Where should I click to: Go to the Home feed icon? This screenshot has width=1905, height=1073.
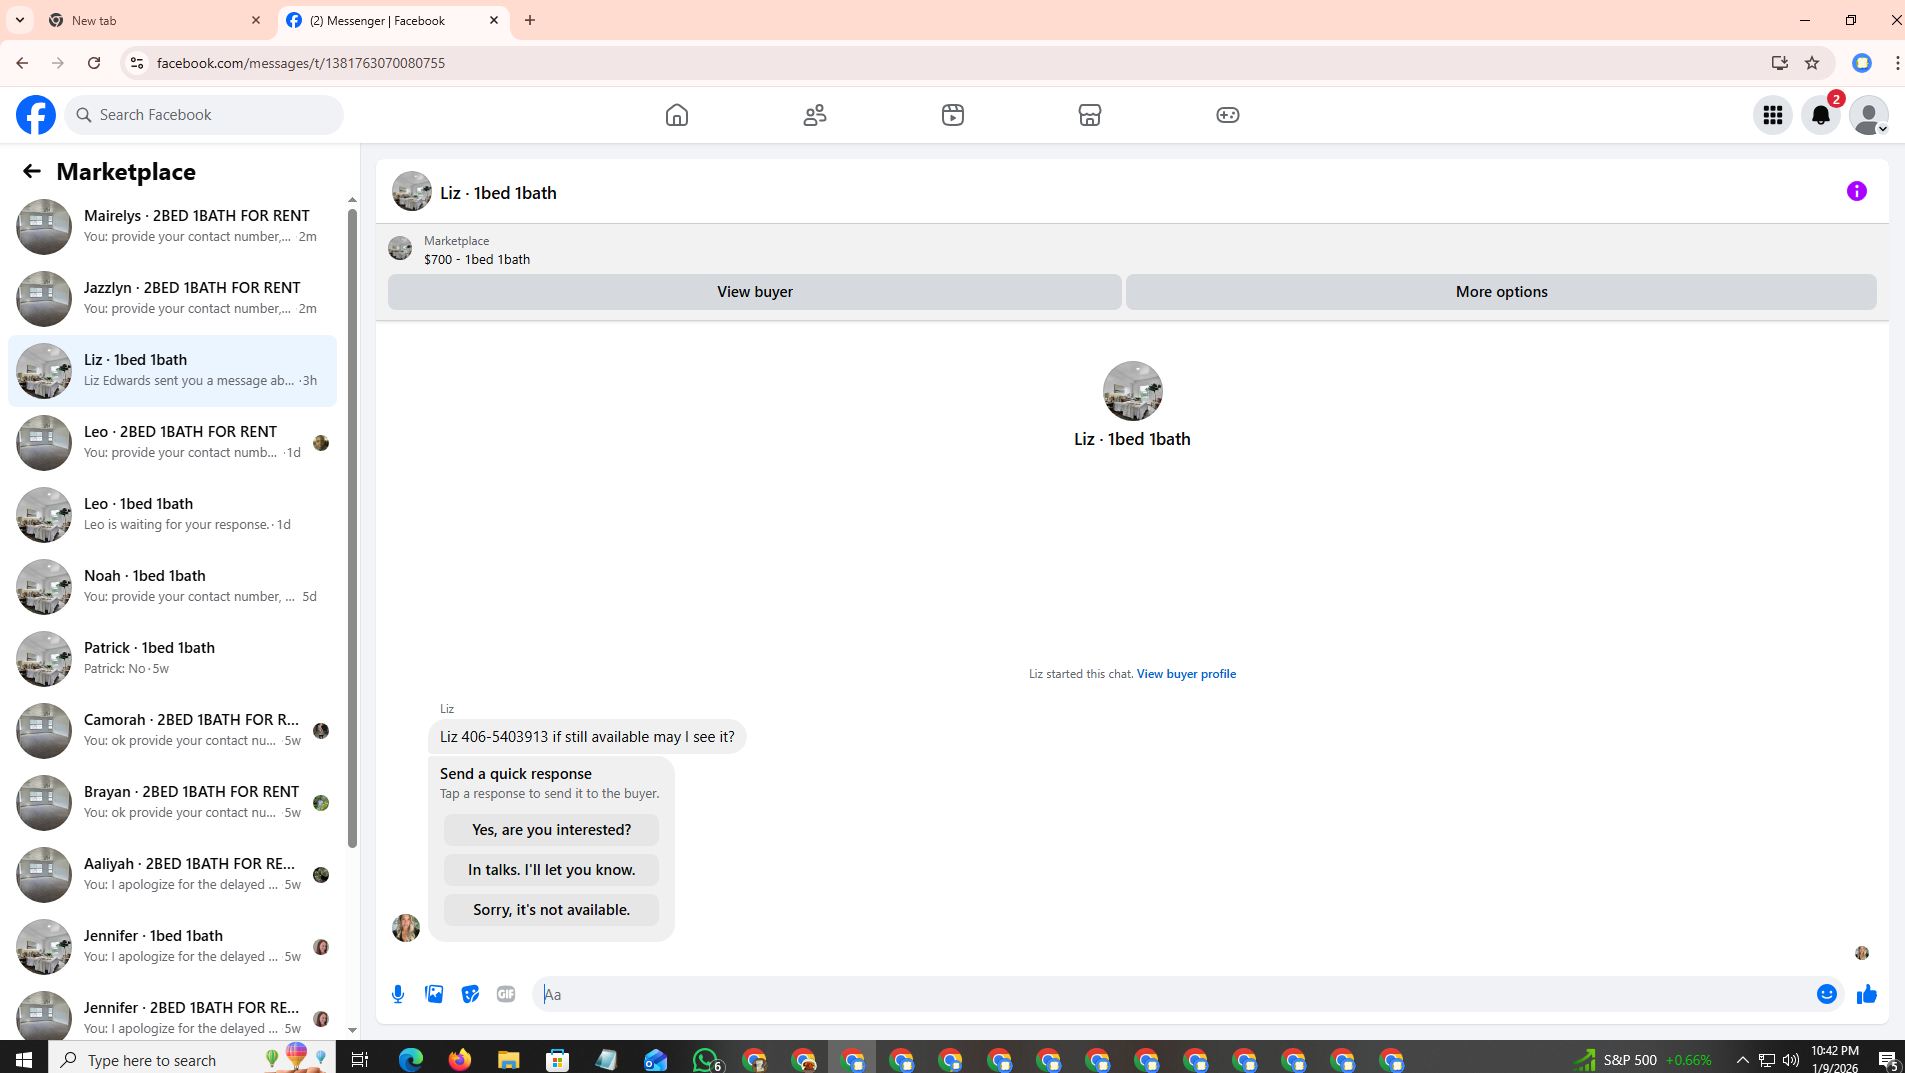pos(677,115)
